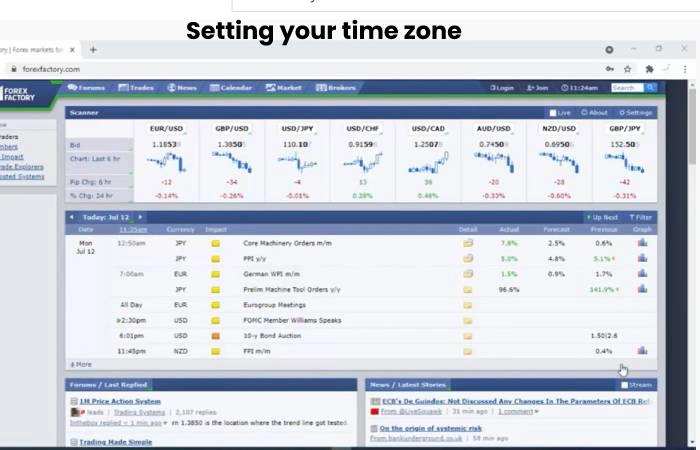Screen dimensions: 700x450
Task: Click the blue search magnifier button
Action: [650, 88]
